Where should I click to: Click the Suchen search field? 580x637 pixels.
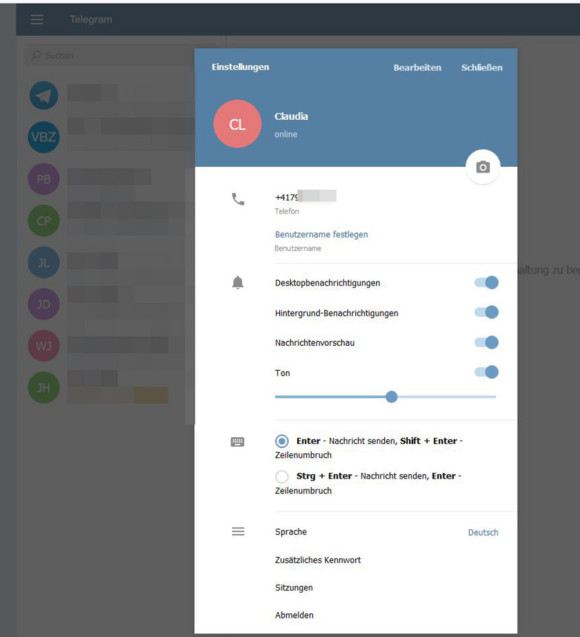click(x=124, y=55)
